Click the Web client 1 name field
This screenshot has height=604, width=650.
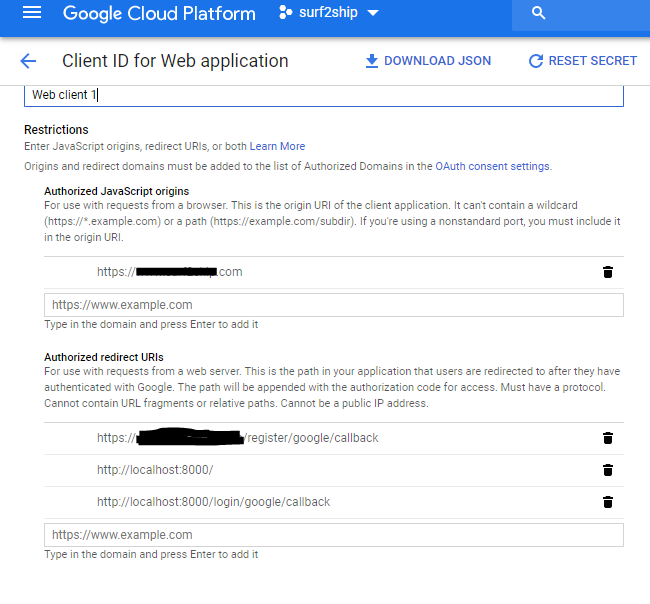coord(323,96)
